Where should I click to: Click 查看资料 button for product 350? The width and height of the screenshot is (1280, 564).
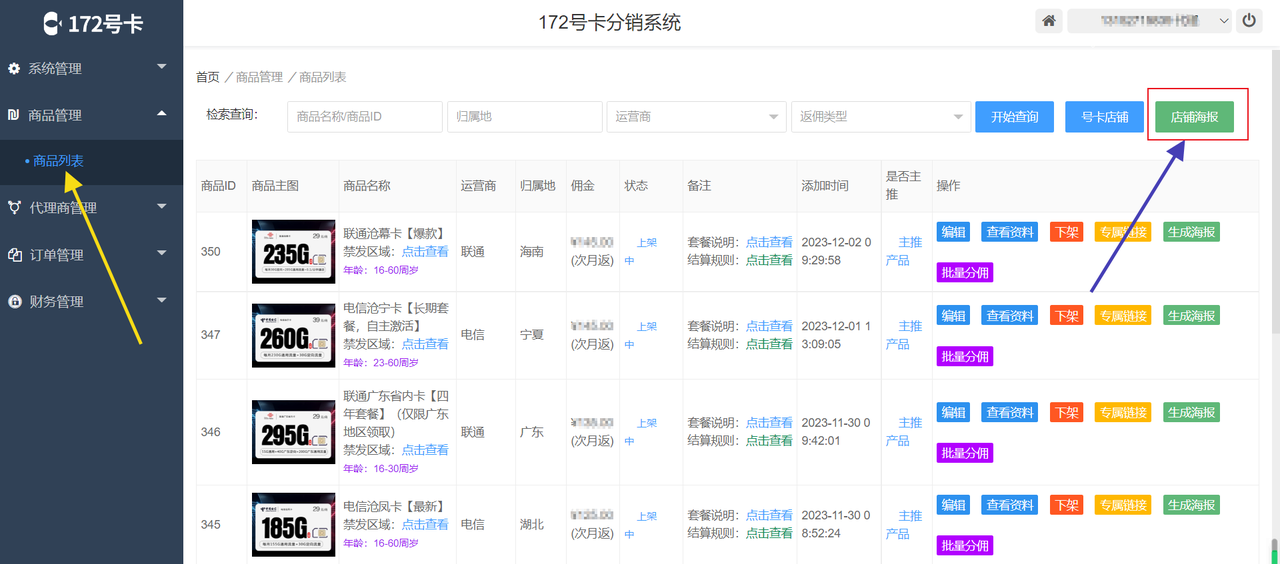pyautogui.click(x=1010, y=232)
